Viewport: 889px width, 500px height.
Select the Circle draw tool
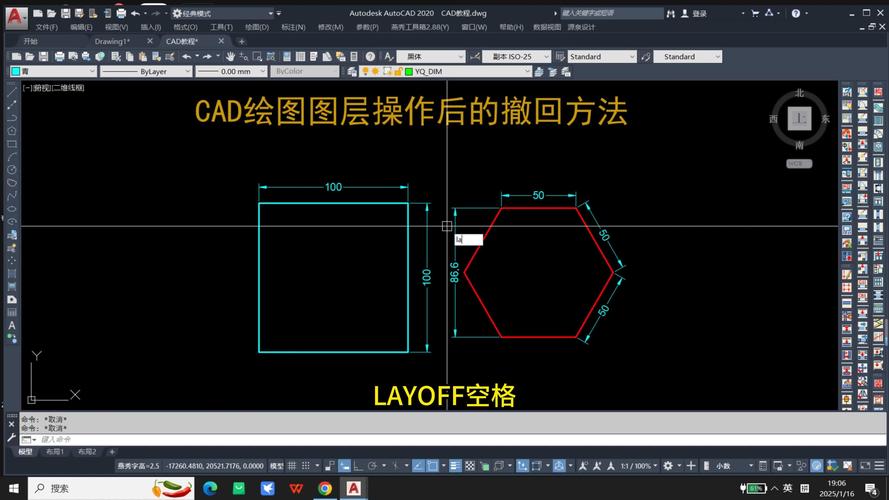click(x=11, y=170)
